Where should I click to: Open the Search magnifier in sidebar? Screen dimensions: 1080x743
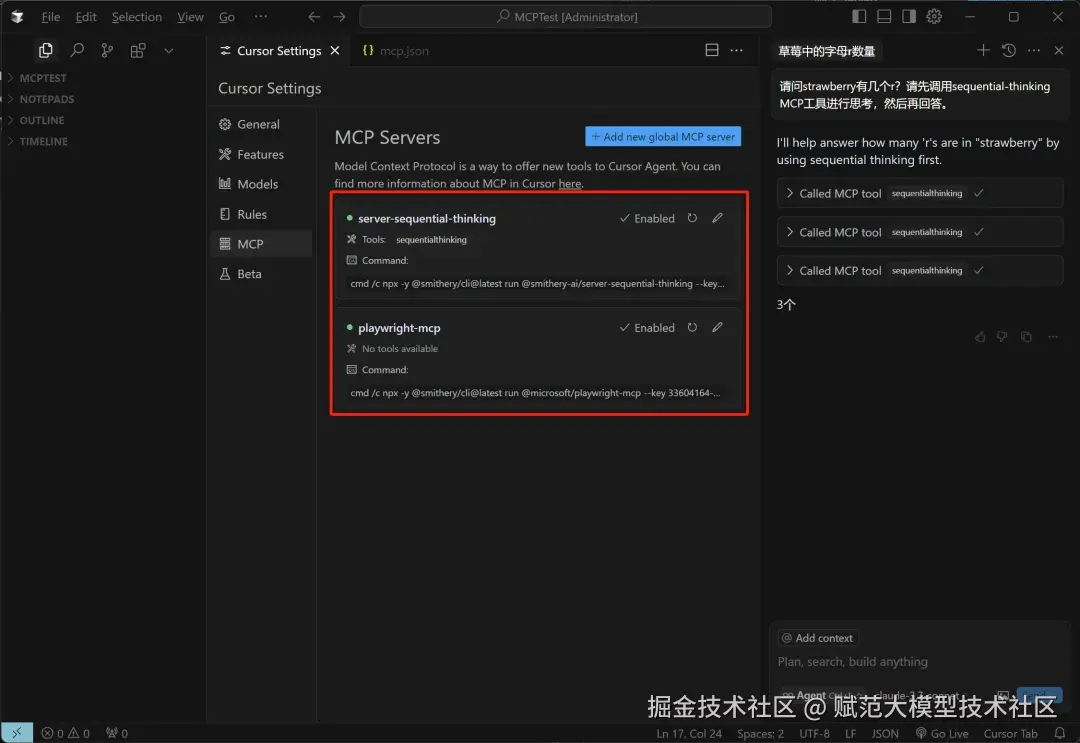(77, 50)
